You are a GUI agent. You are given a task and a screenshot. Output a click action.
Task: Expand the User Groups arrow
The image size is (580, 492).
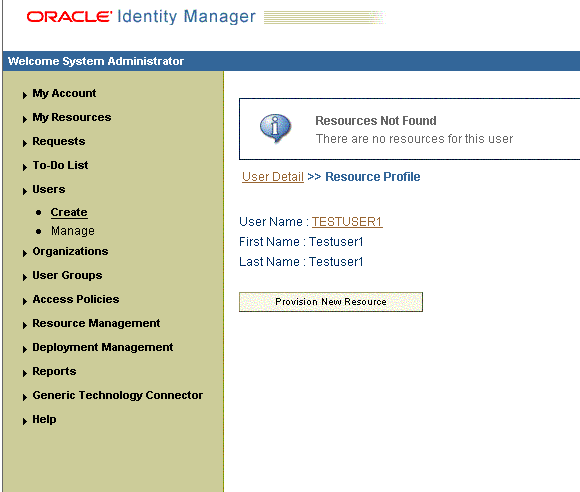point(24,277)
